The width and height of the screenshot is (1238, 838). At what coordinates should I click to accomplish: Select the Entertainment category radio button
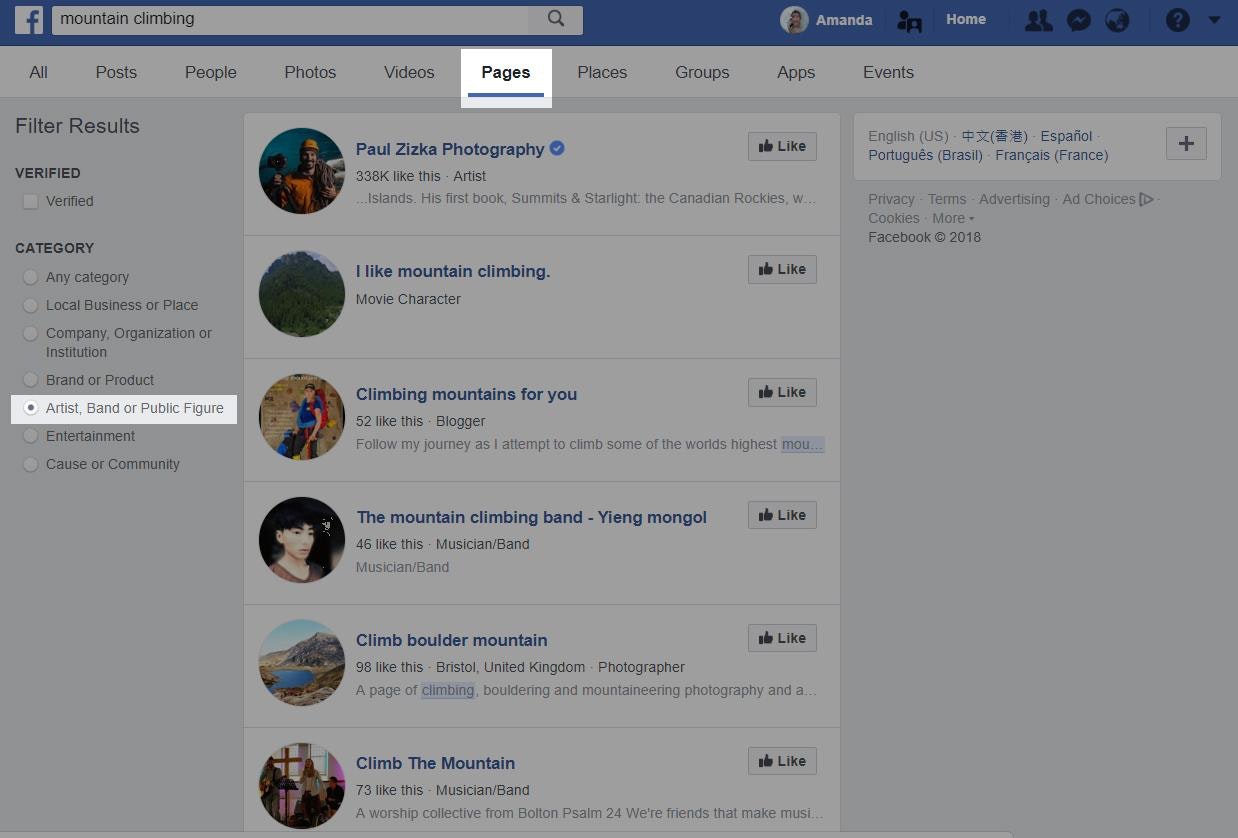point(31,436)
